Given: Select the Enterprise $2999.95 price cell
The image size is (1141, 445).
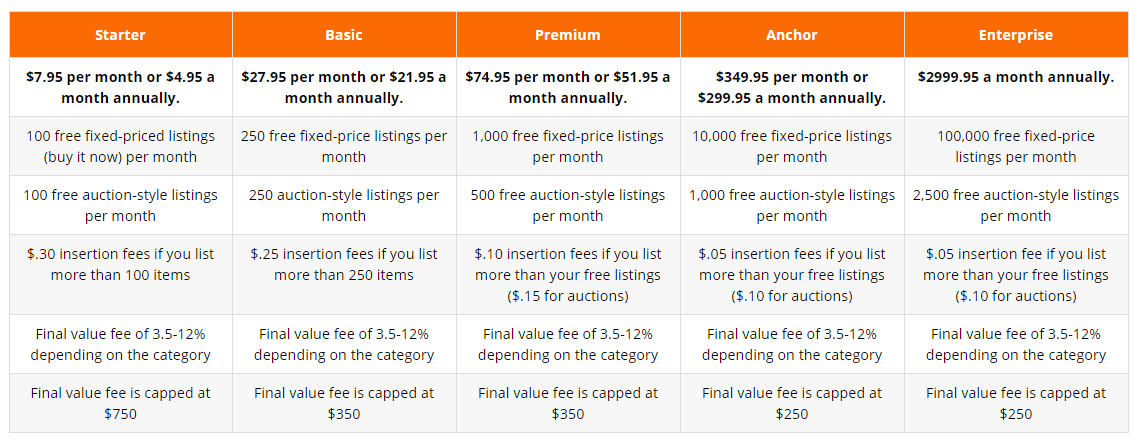Looking at the screenshot, I should pyautogui.click(x=1016, y=87).
